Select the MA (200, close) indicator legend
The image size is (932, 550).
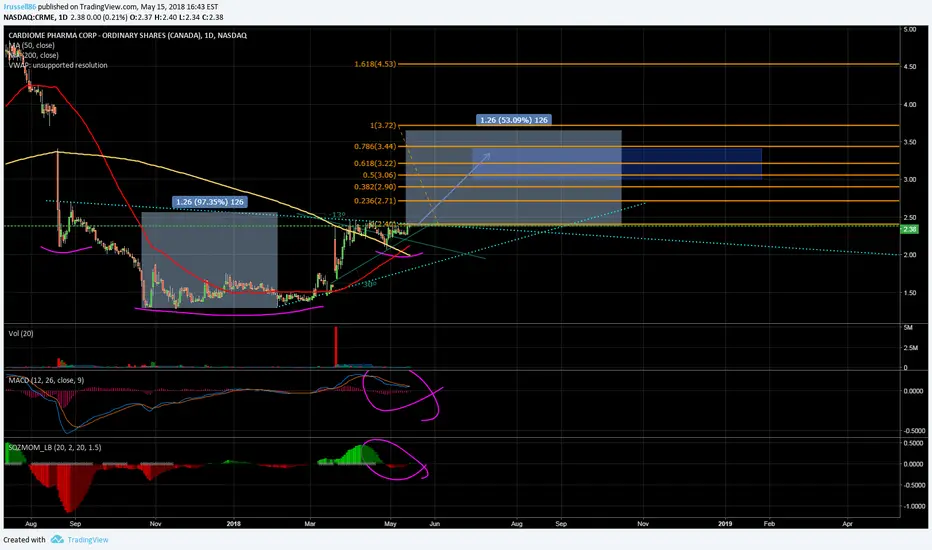pyautogui.click(x=33, y=55)
